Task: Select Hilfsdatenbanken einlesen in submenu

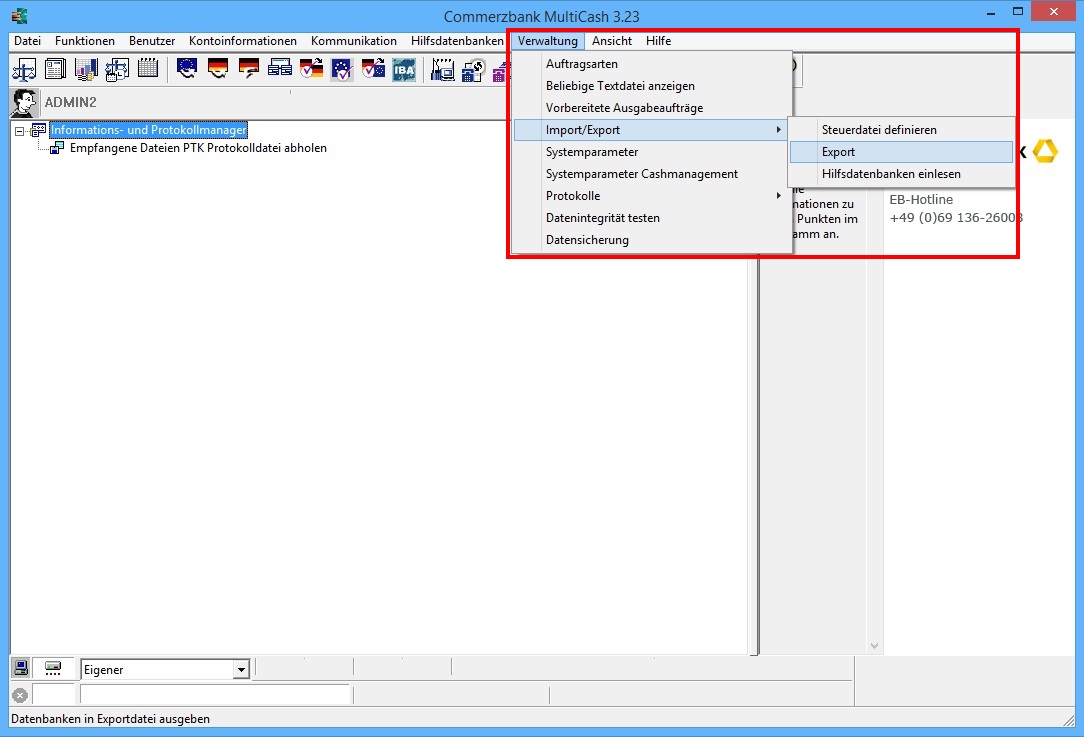Action: coord(901,174)
